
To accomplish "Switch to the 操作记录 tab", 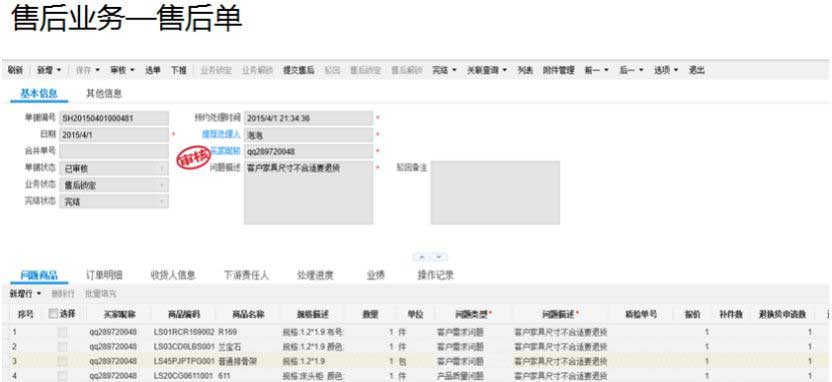I will (436, 275).
